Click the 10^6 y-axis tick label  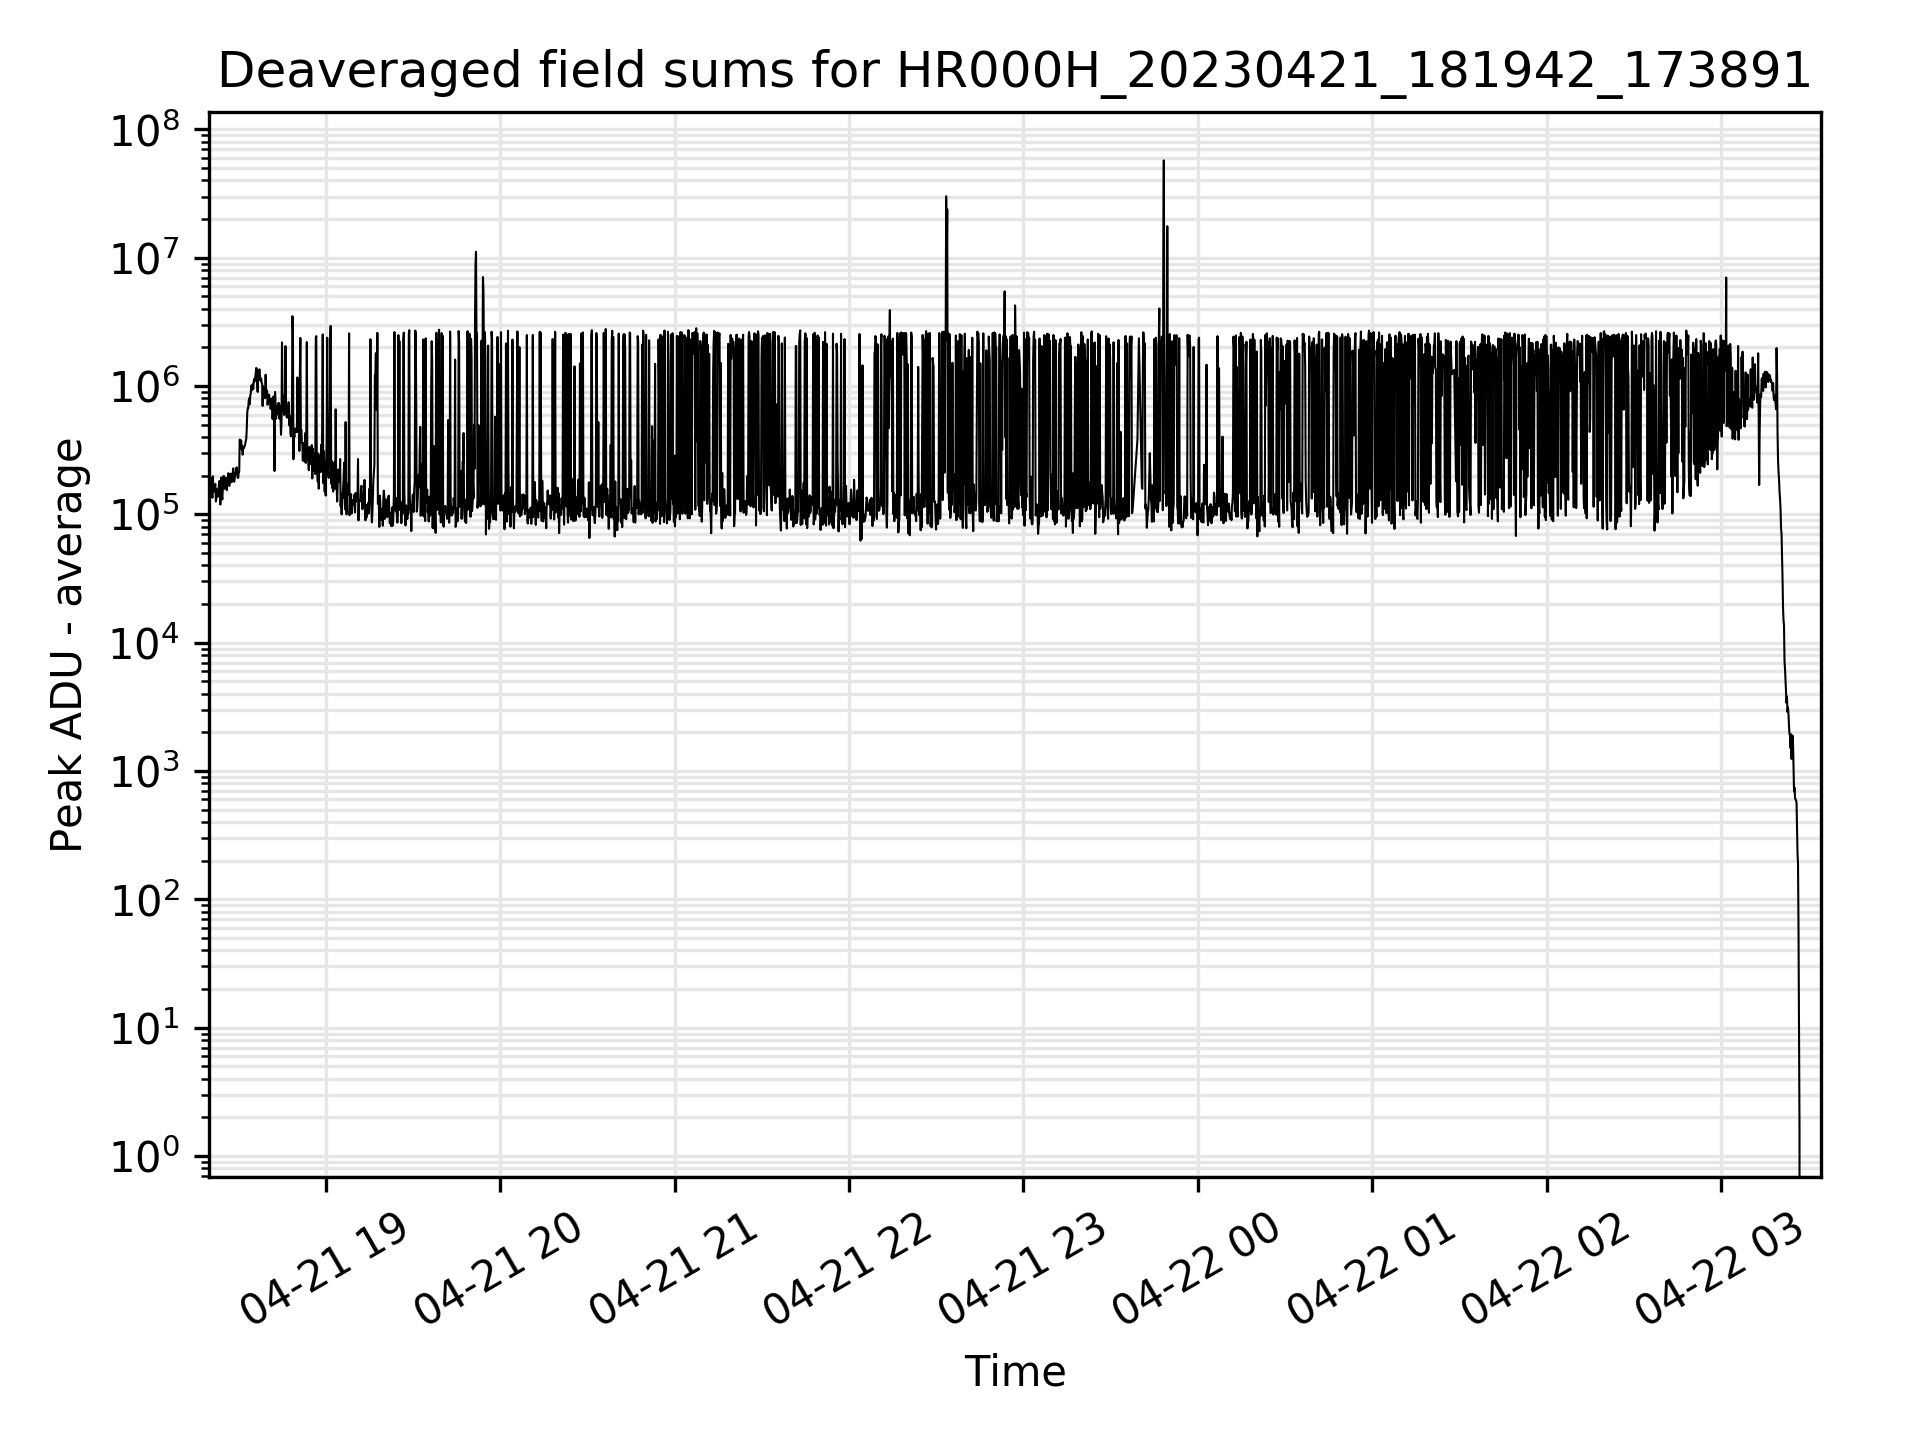click(x=145, y=386)
